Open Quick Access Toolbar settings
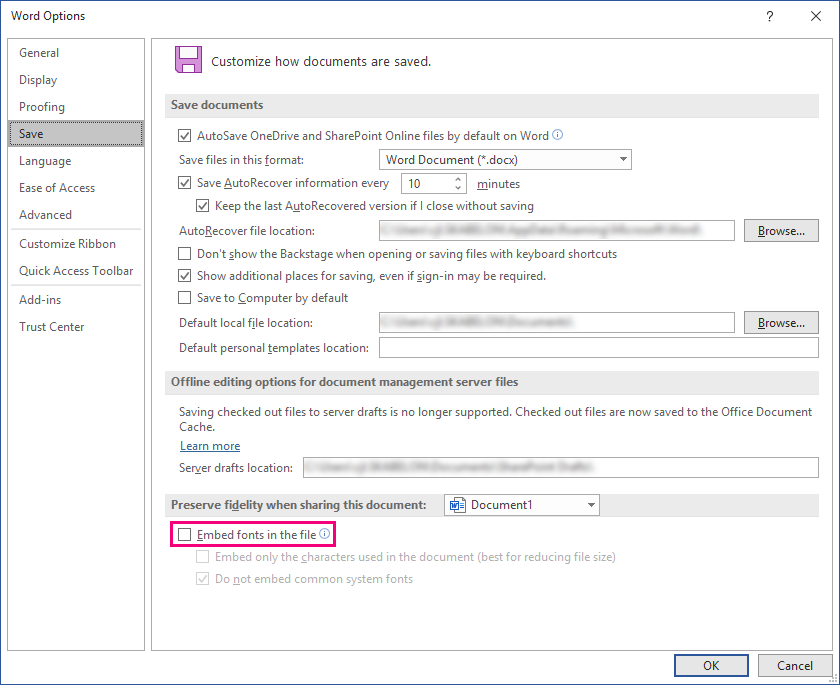 coord(77,270)
